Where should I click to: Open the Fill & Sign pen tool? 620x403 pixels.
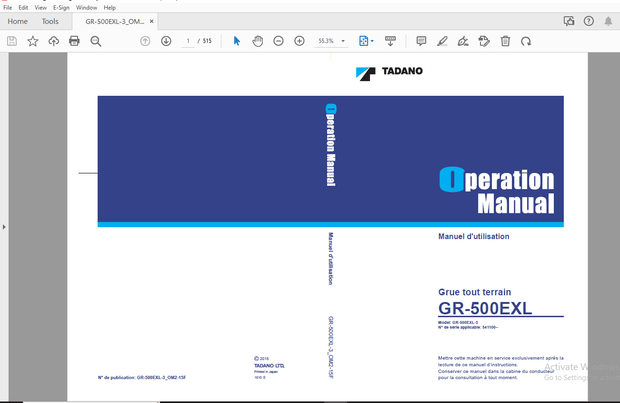[x=463, y=41]
